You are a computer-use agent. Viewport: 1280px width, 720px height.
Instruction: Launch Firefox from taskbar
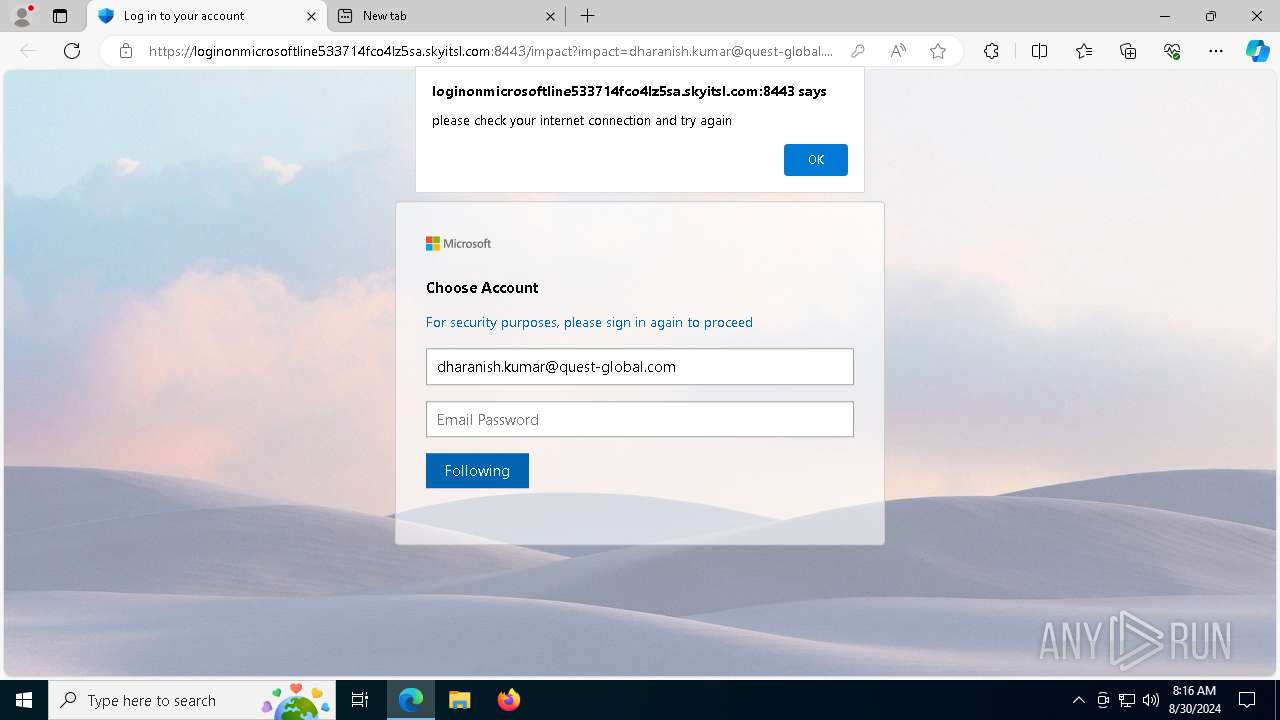(x=508, y=700)
